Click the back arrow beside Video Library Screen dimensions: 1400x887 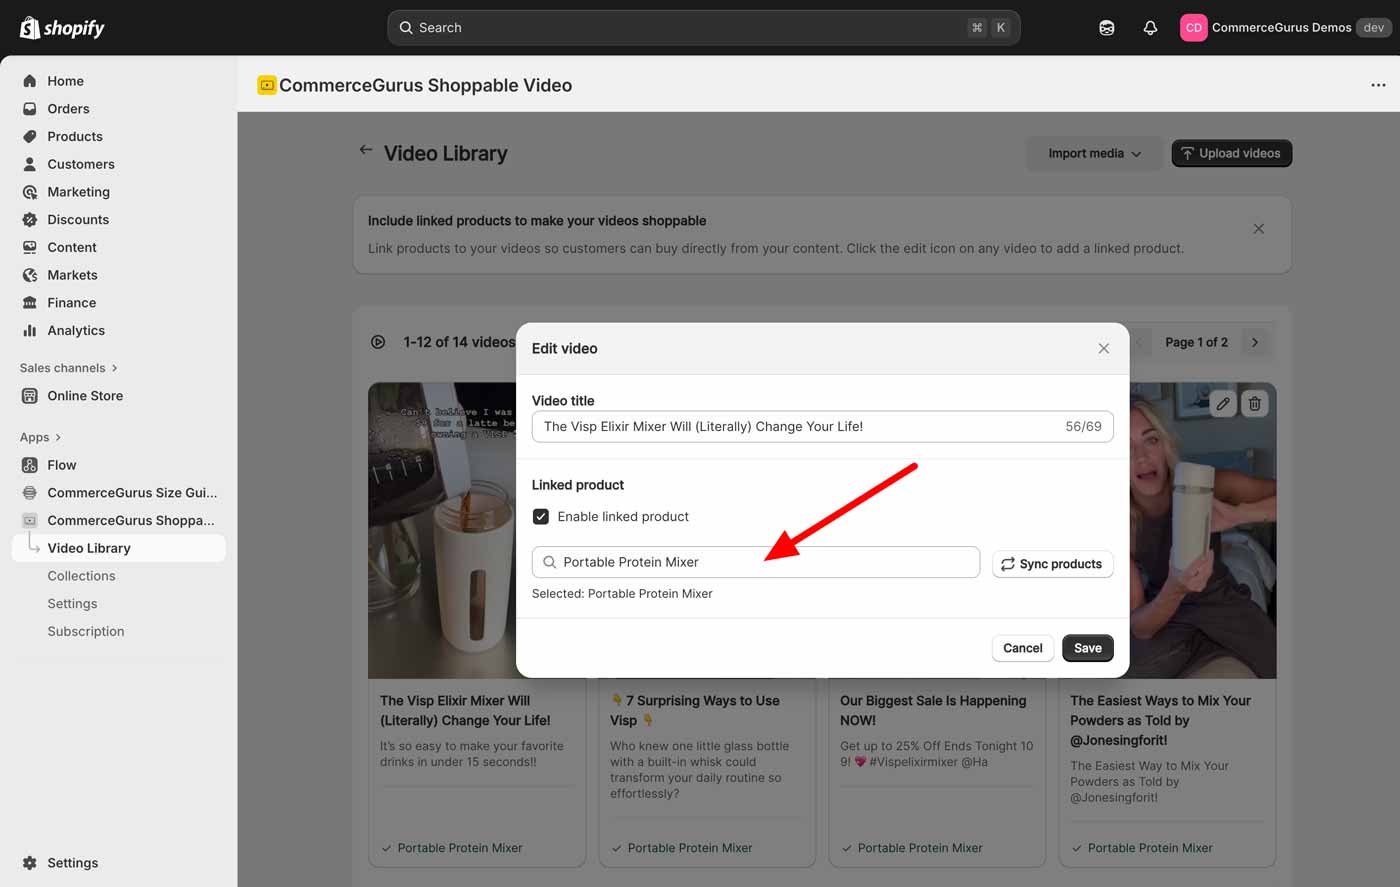tap(366, 151)
